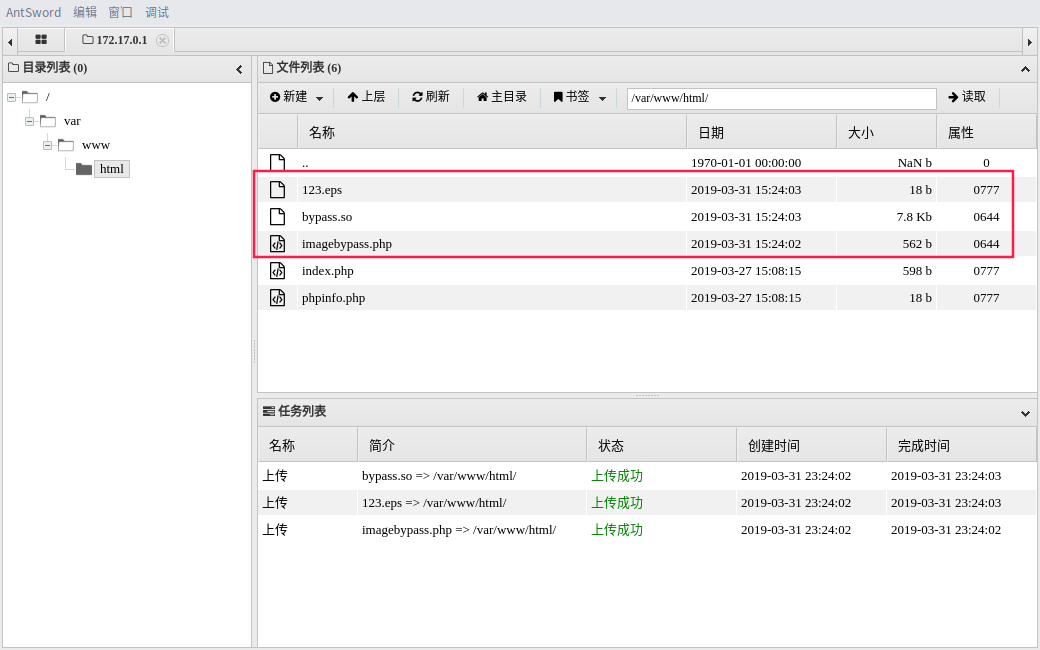Viewport: 1040px width, 650px height.
Task: Open the 编辑 menu
Action: [x=85, y=12]
